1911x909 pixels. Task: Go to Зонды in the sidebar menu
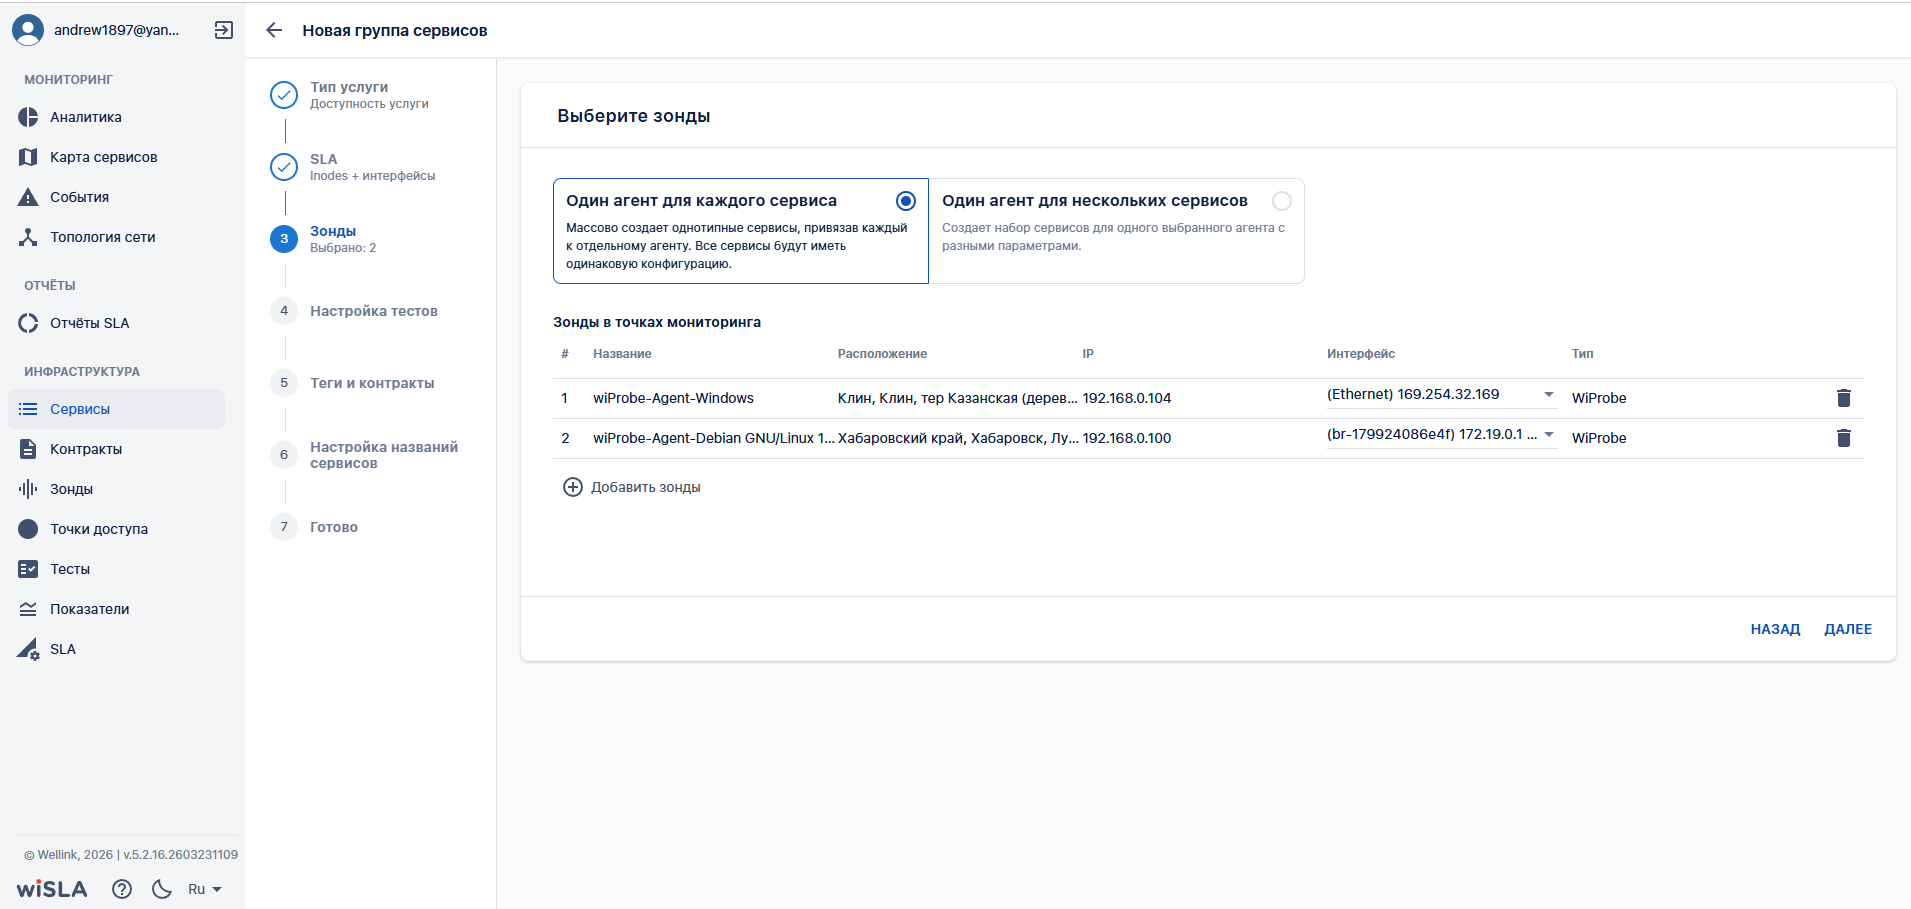[x=71, y=489]
